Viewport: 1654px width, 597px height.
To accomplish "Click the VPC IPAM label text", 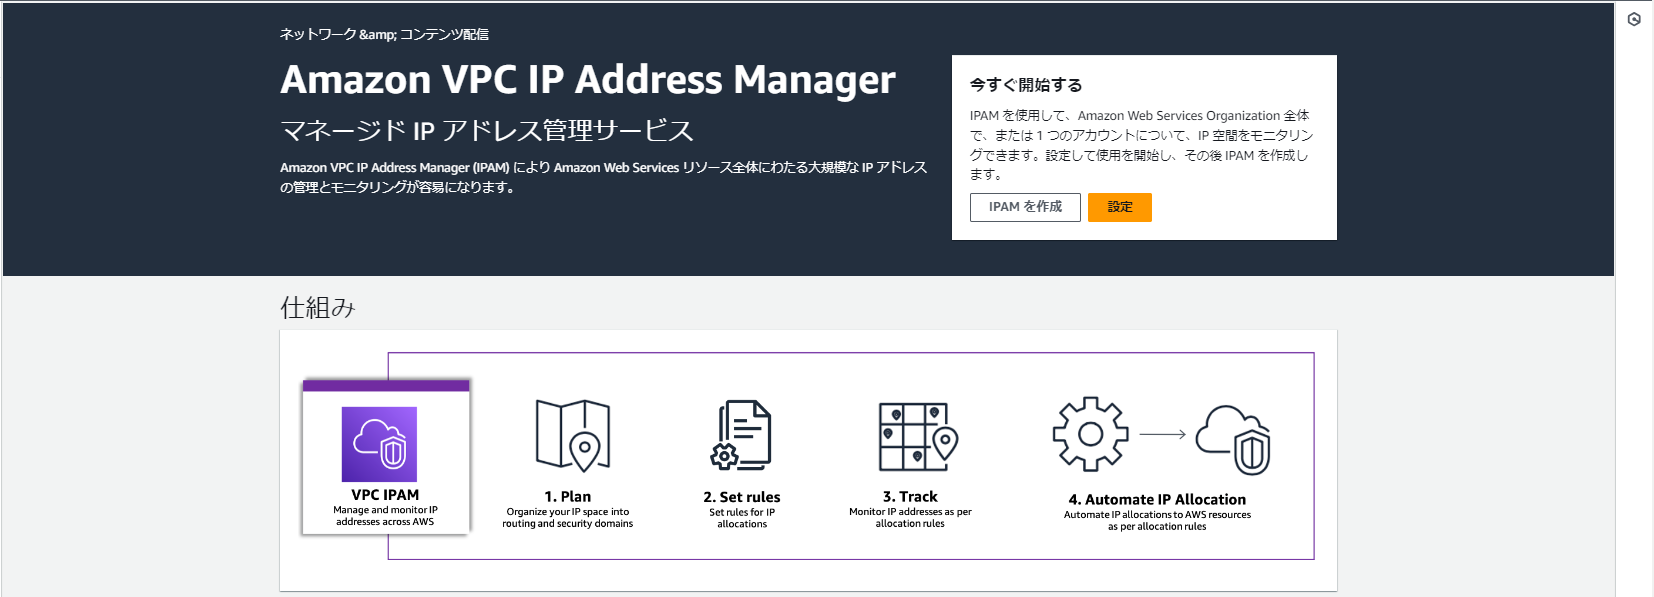I will (385, 494).
